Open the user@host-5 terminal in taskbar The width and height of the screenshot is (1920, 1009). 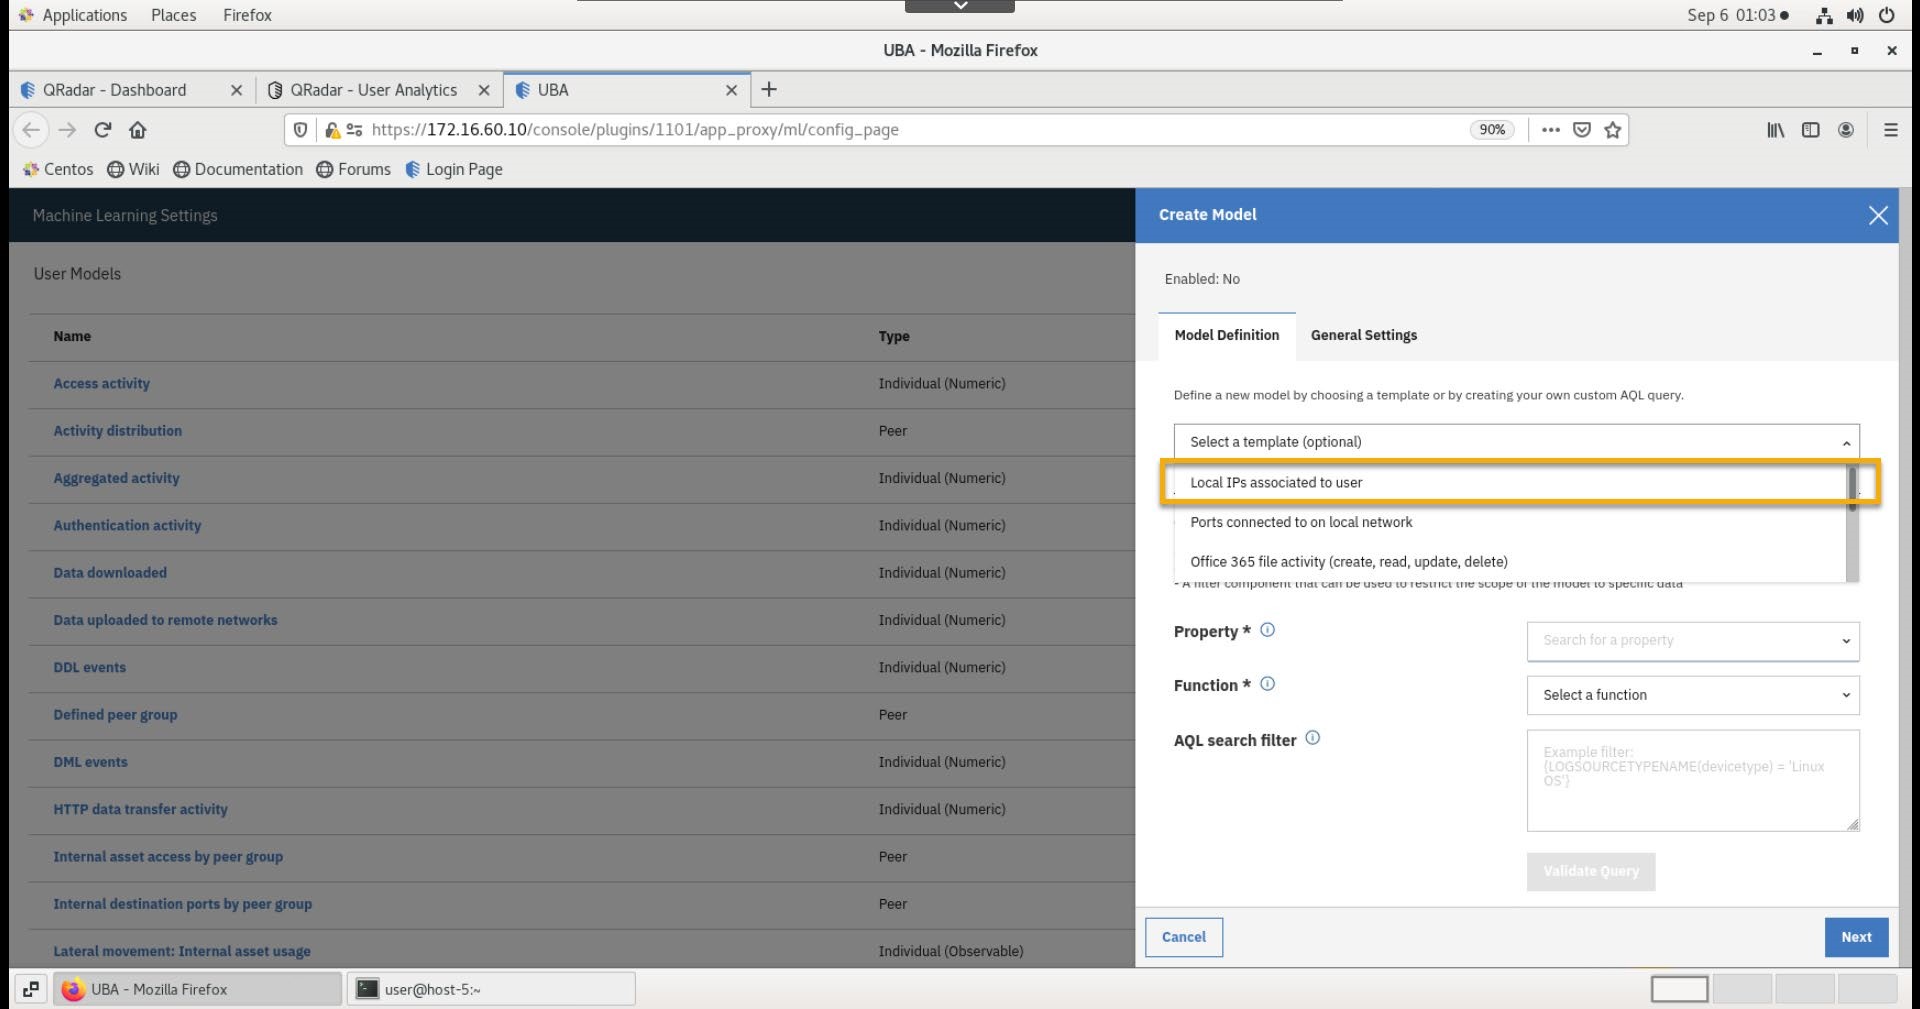[490, 989]
